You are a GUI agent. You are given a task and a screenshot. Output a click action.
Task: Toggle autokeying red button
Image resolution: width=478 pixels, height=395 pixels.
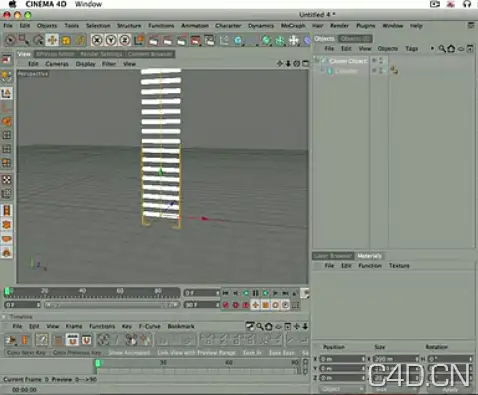tap(235, 305)
